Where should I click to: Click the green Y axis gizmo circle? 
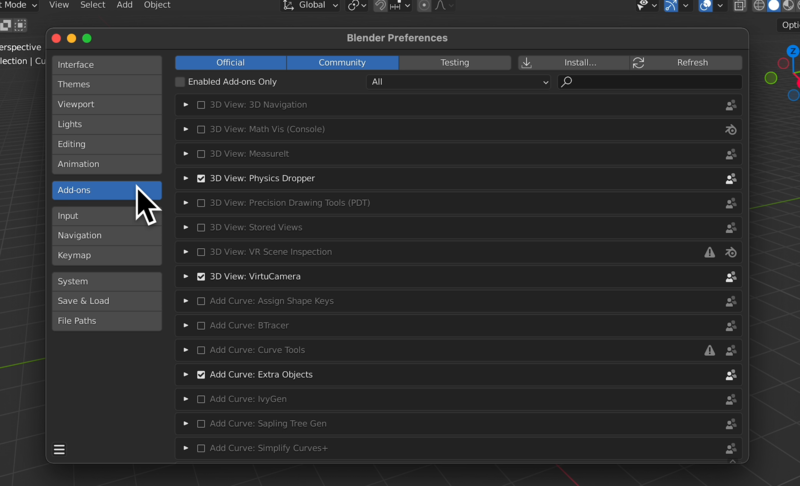click(x=771, y=78)
